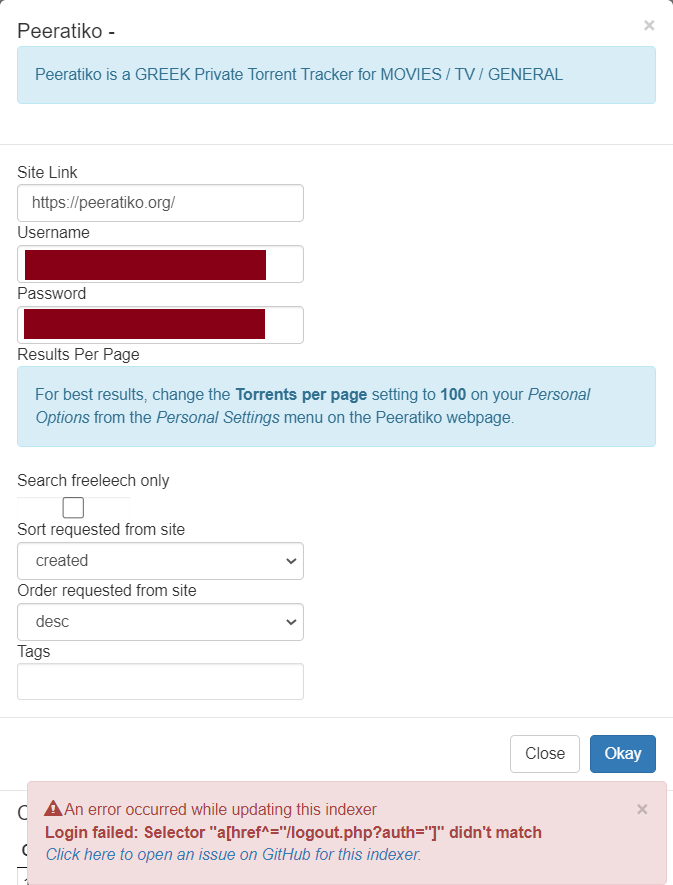Open the 'Order requested from site' dropdown

click(x=160, y=622)
